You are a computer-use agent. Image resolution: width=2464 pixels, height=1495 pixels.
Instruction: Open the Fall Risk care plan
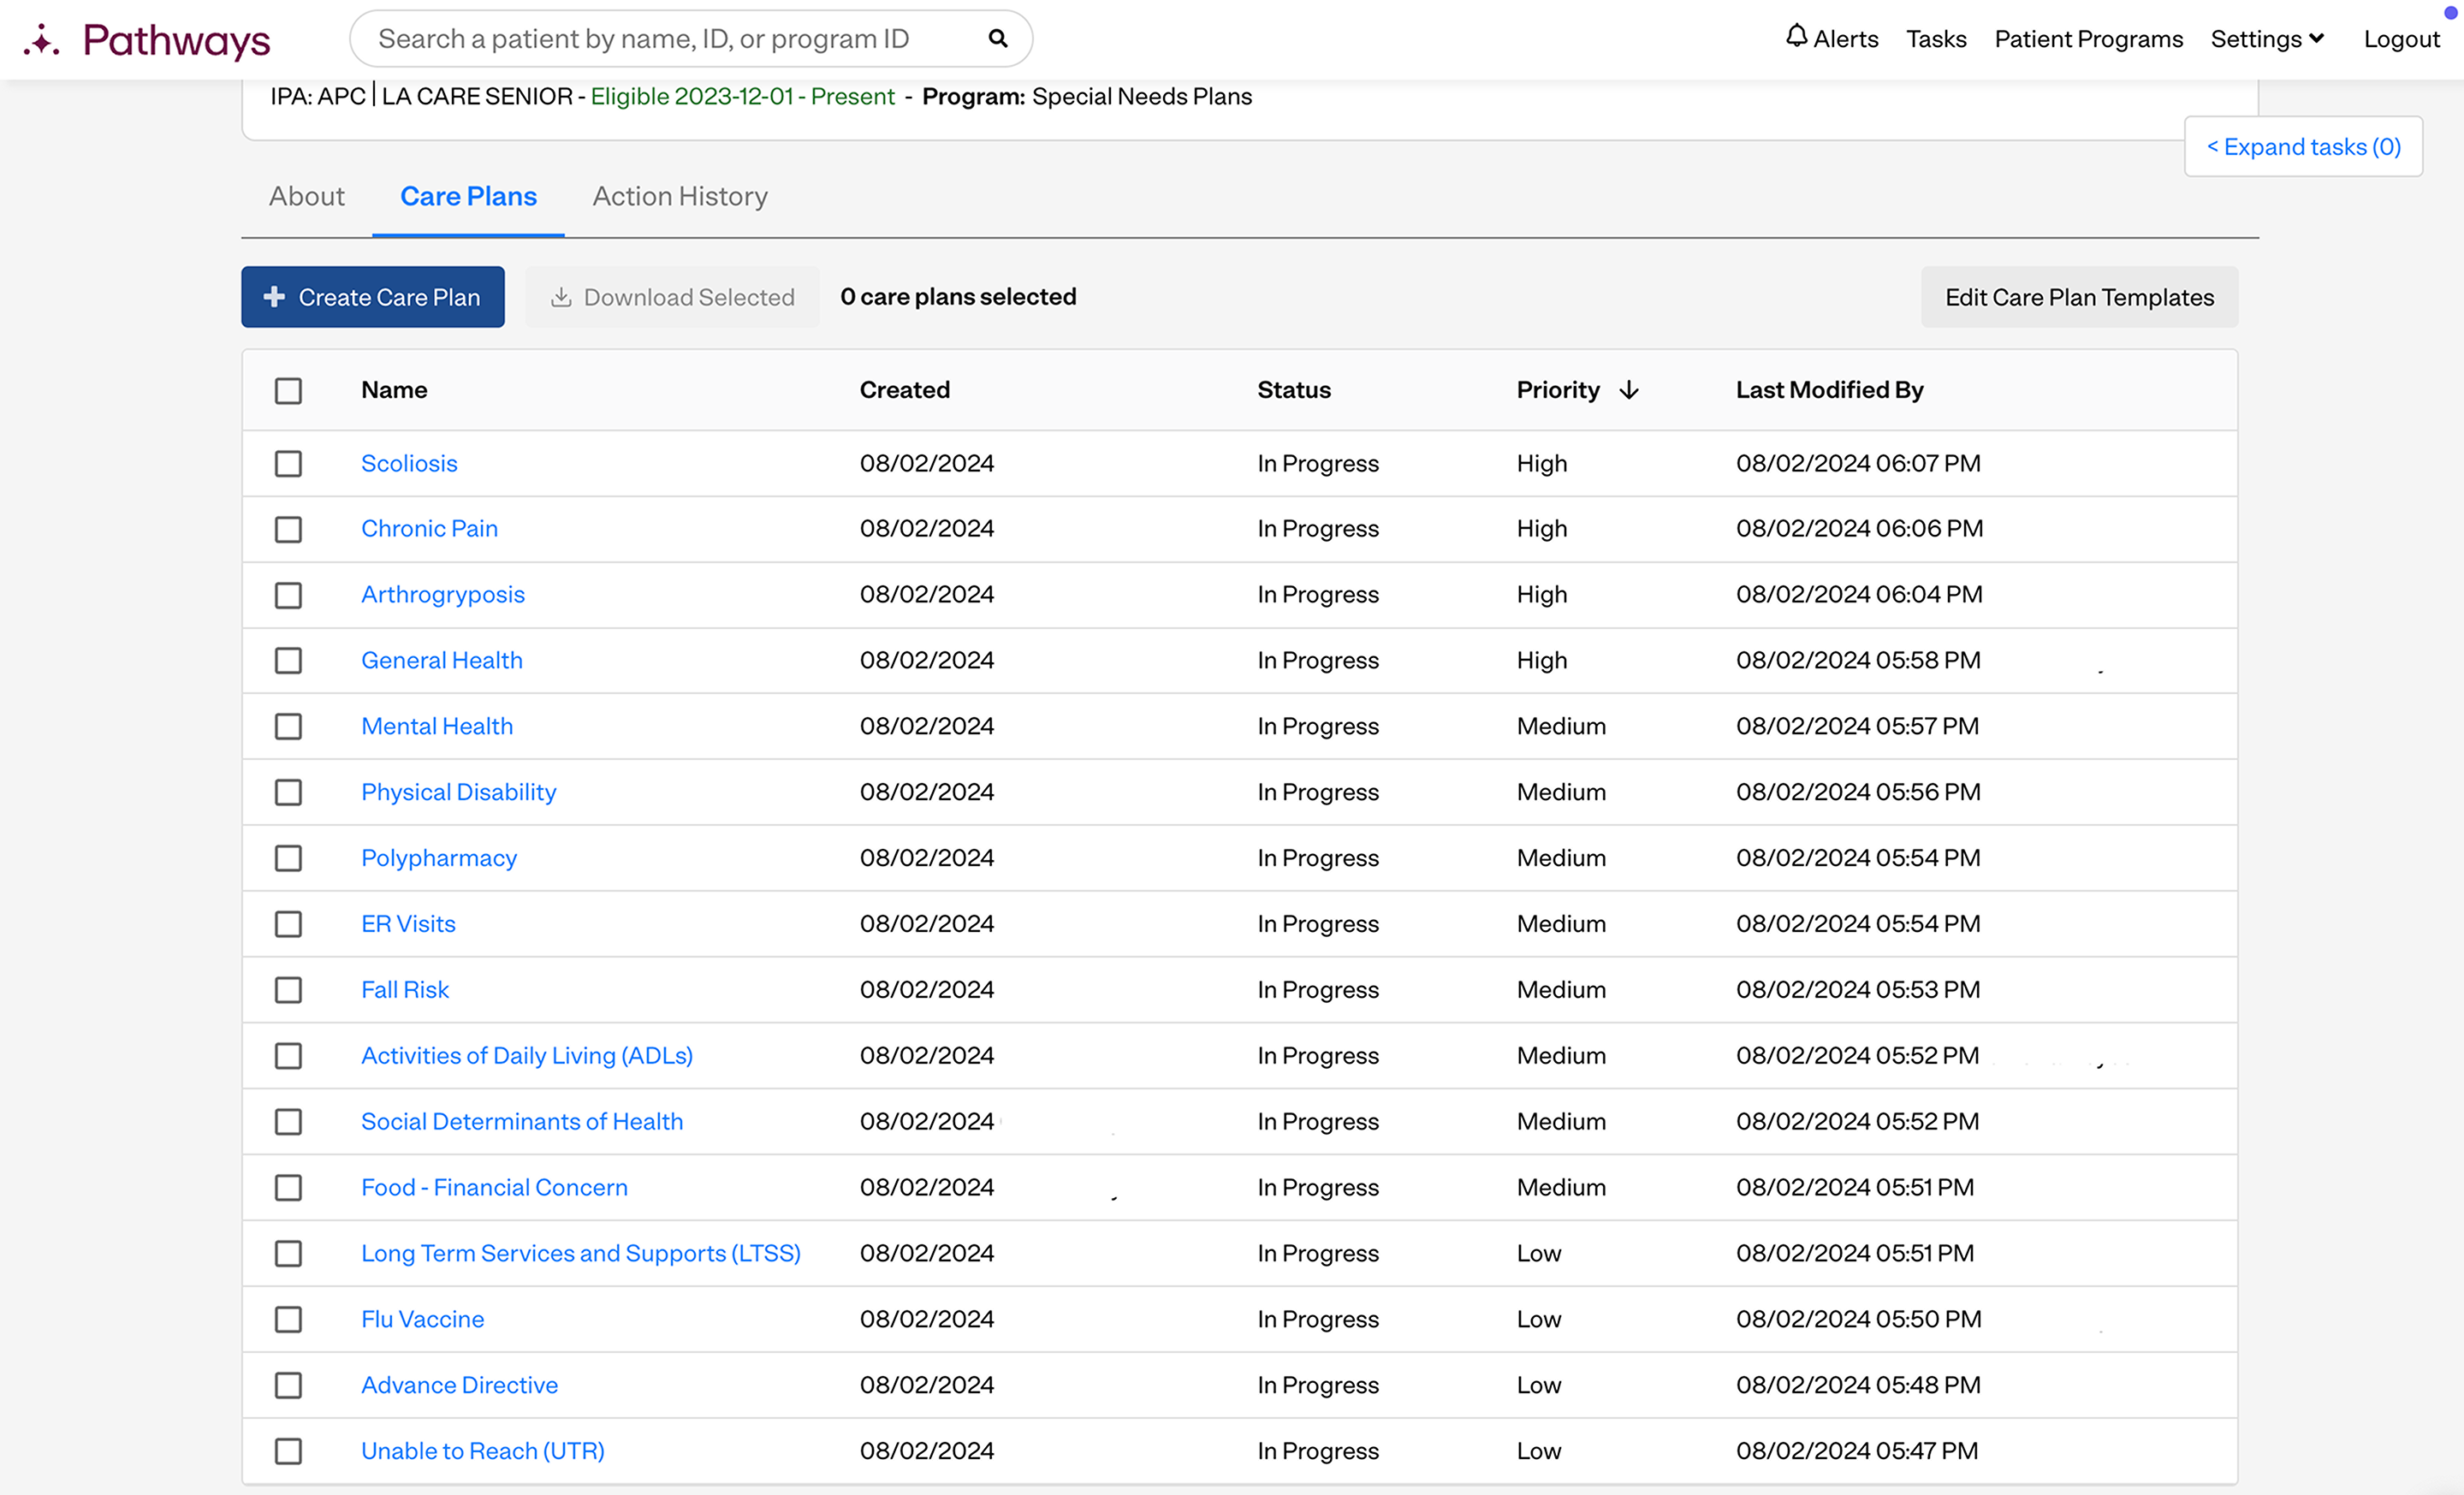point(405,990)
